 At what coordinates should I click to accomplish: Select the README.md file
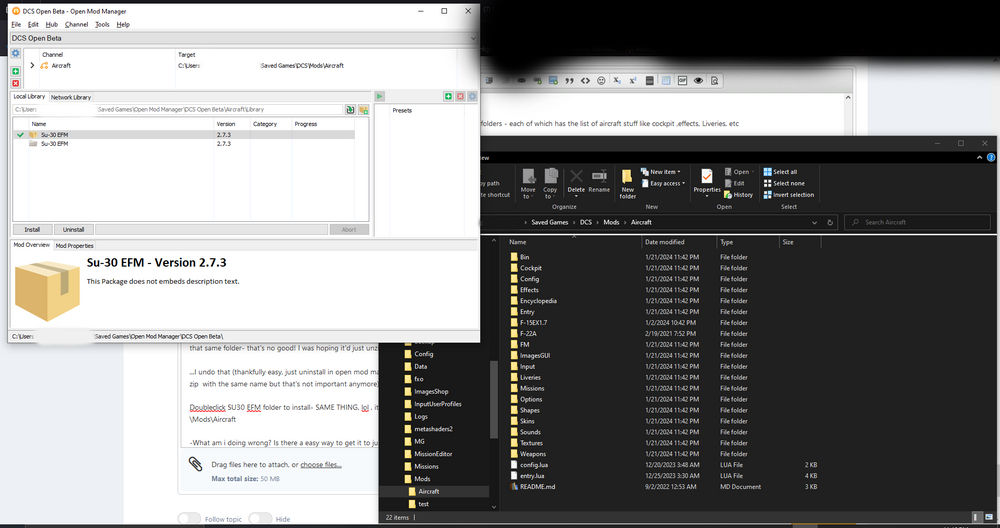[537, 487]
